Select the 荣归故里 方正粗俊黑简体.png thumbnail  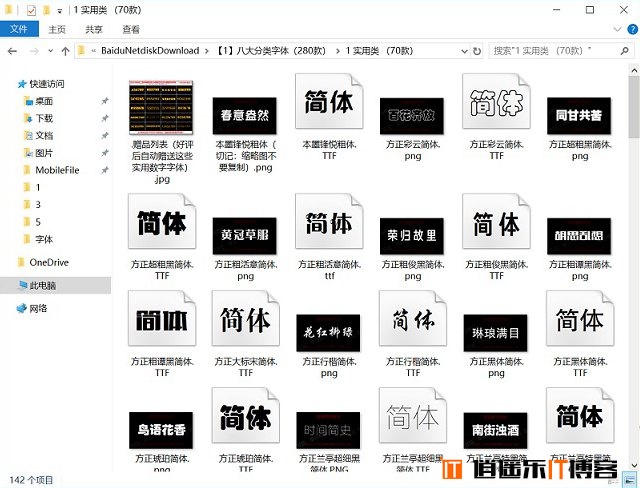pyautogui.click(x=412, y=236)
